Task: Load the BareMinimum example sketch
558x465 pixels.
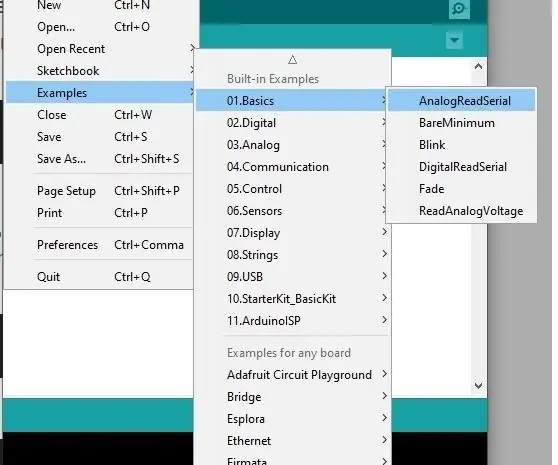Action: point(462,123)
